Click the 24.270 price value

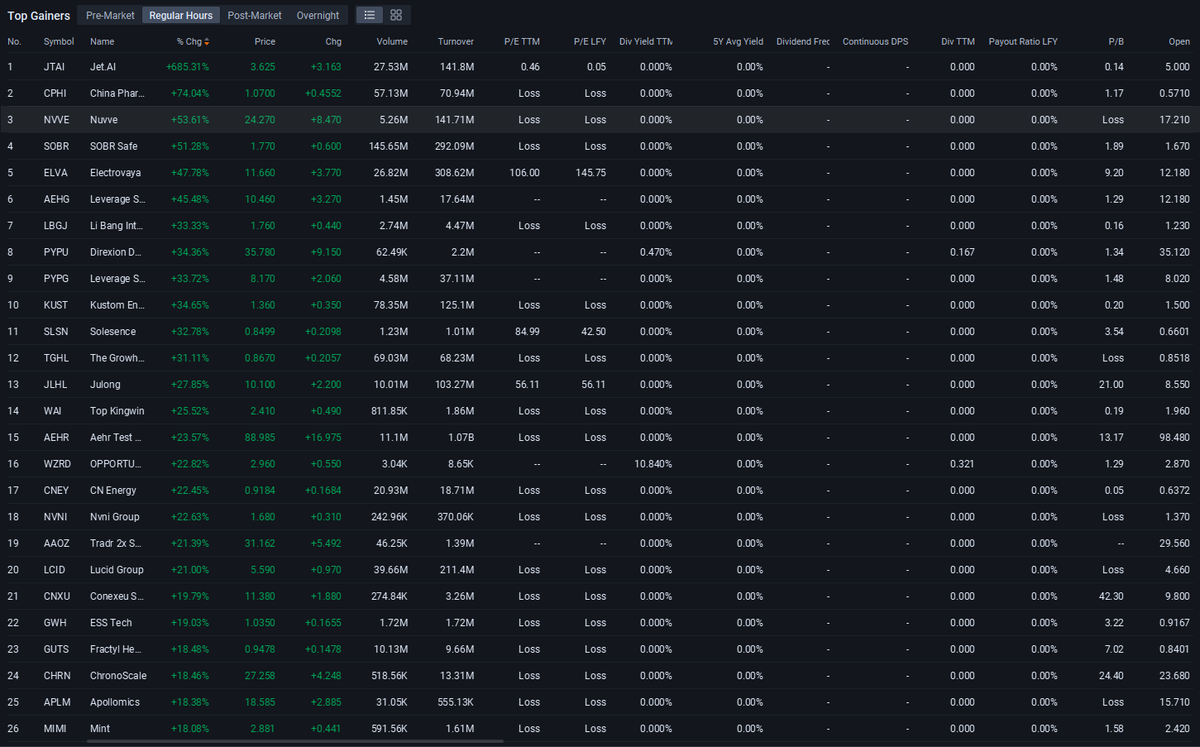click(260, 119)
